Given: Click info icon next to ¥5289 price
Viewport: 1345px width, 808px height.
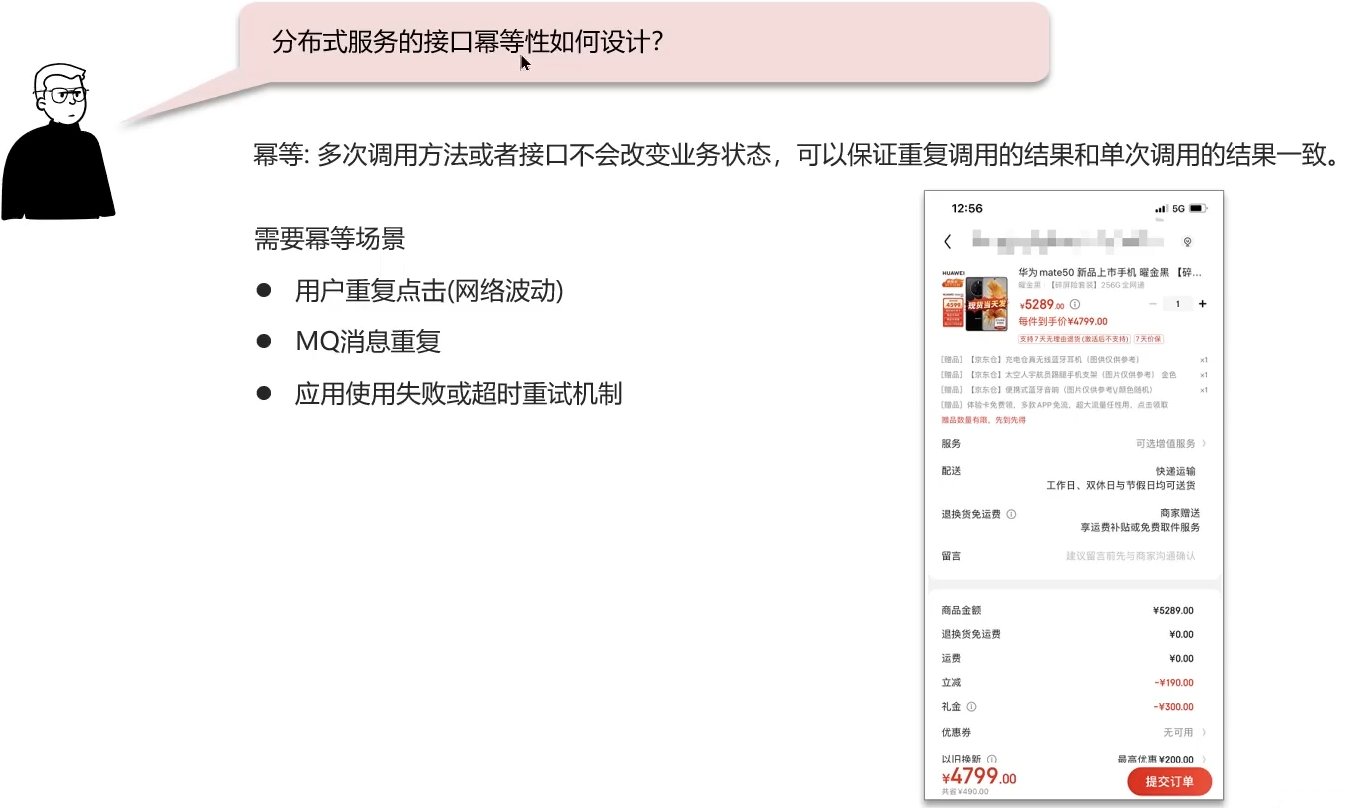Looking at the screenshot, I should point(1075,305).
